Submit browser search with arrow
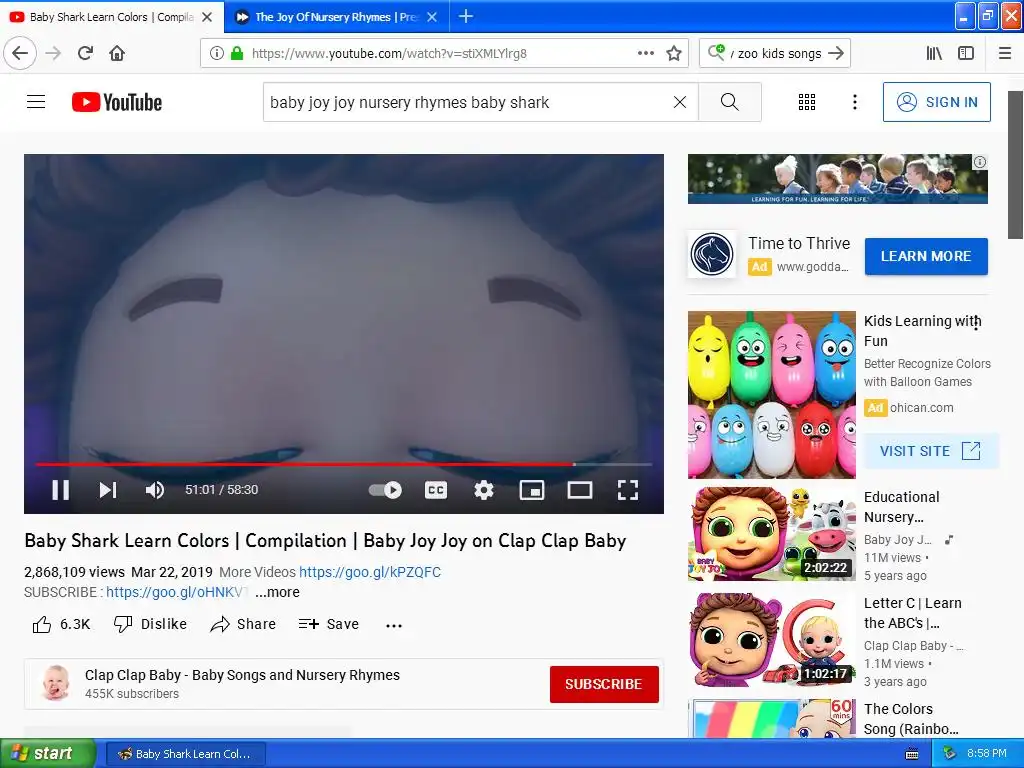Viewport: 1024px width, 768px height. coord(836,54)
